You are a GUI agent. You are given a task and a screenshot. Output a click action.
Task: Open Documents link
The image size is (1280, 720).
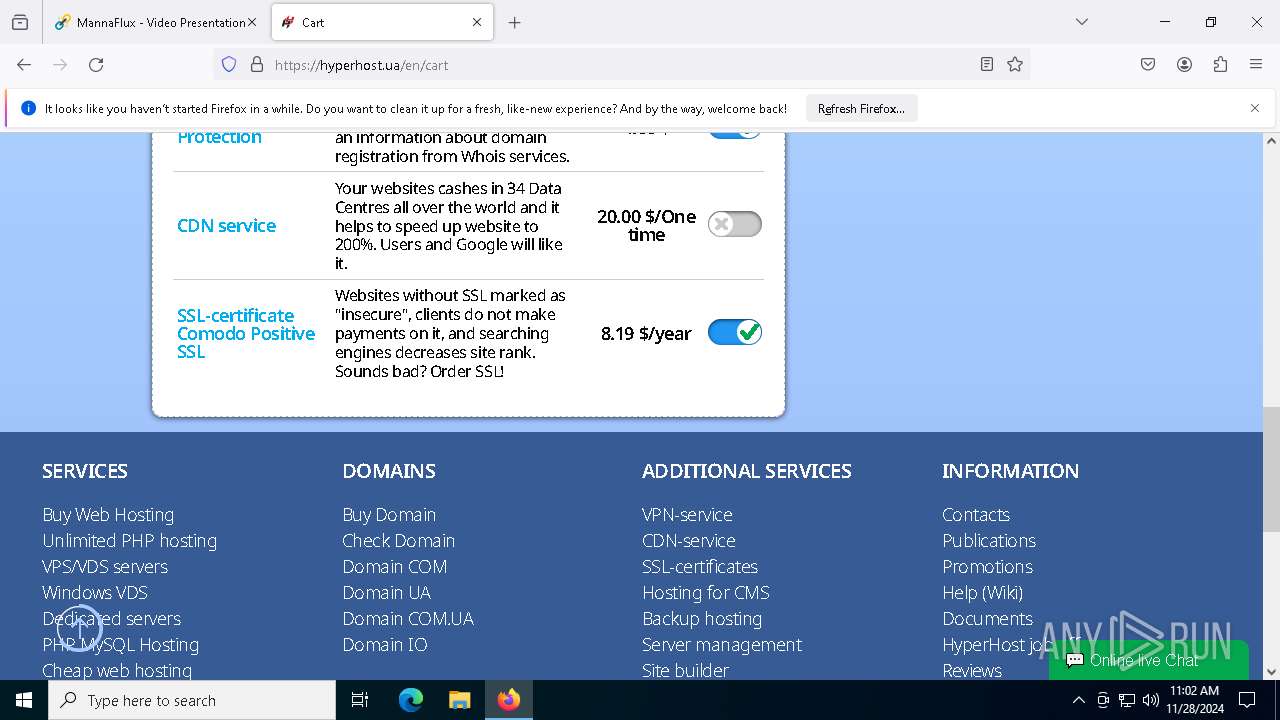point(987,618)
